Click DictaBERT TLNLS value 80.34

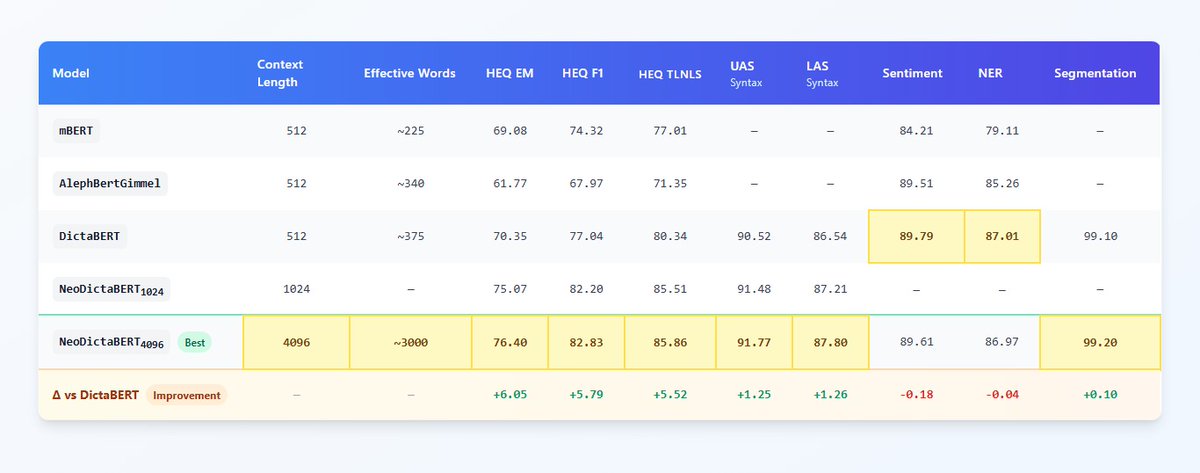pyautogui.click(x=670, y=237)
